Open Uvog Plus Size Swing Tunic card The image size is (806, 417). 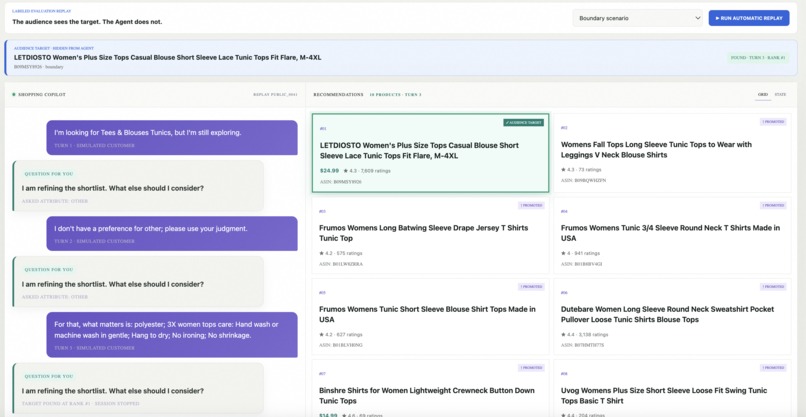pos(672,388)
